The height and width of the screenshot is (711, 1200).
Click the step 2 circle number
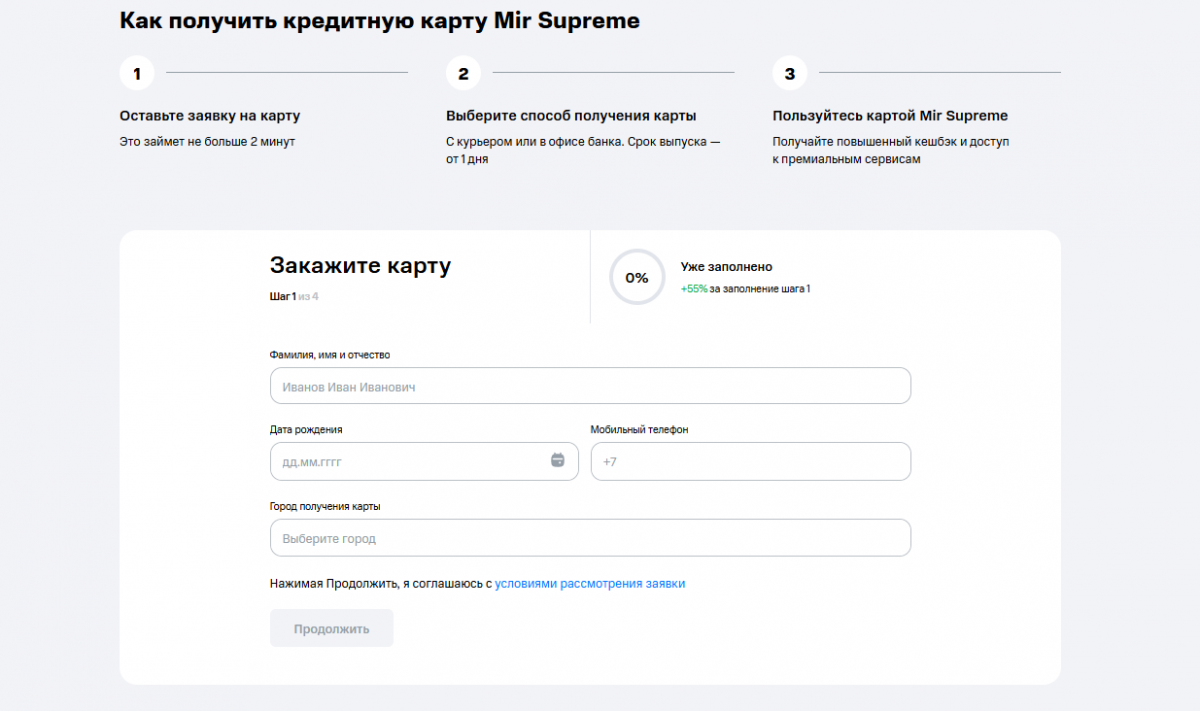click(463, 73)
